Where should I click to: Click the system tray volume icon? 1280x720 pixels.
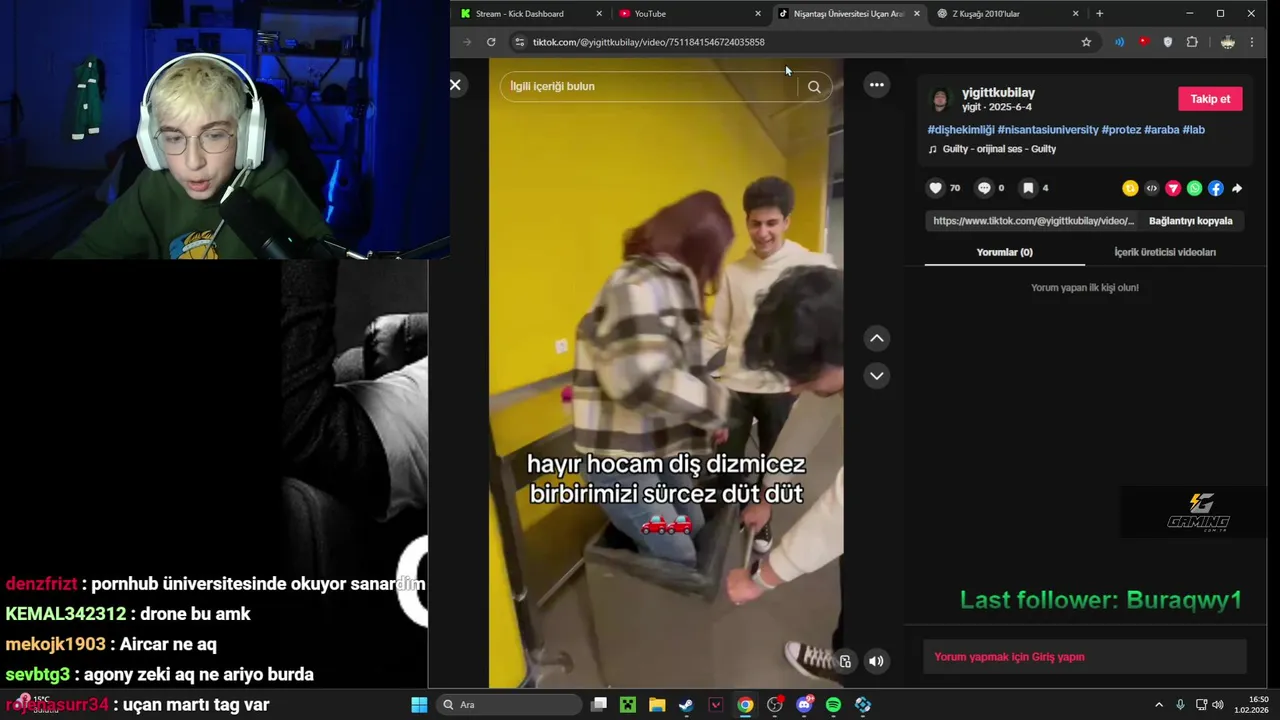tap(1218, 705)
